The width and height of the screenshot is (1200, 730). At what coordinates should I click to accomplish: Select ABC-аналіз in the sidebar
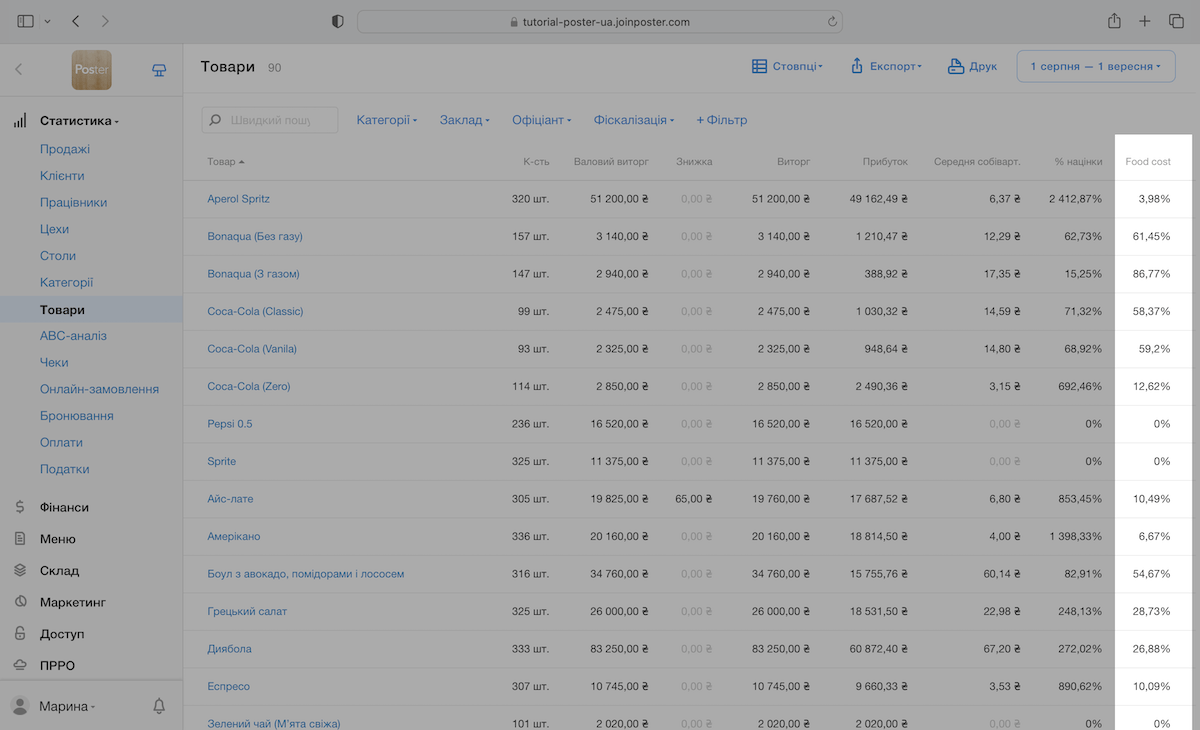pos(73,336)
